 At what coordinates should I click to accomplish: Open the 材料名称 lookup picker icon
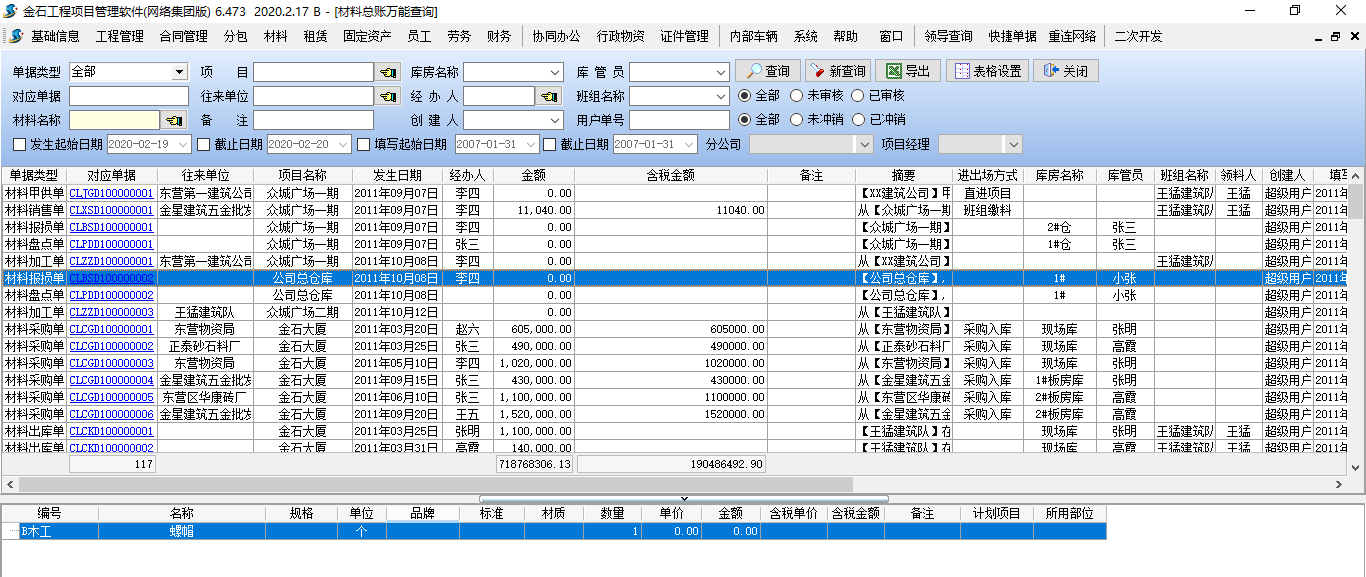coord(175,120)
